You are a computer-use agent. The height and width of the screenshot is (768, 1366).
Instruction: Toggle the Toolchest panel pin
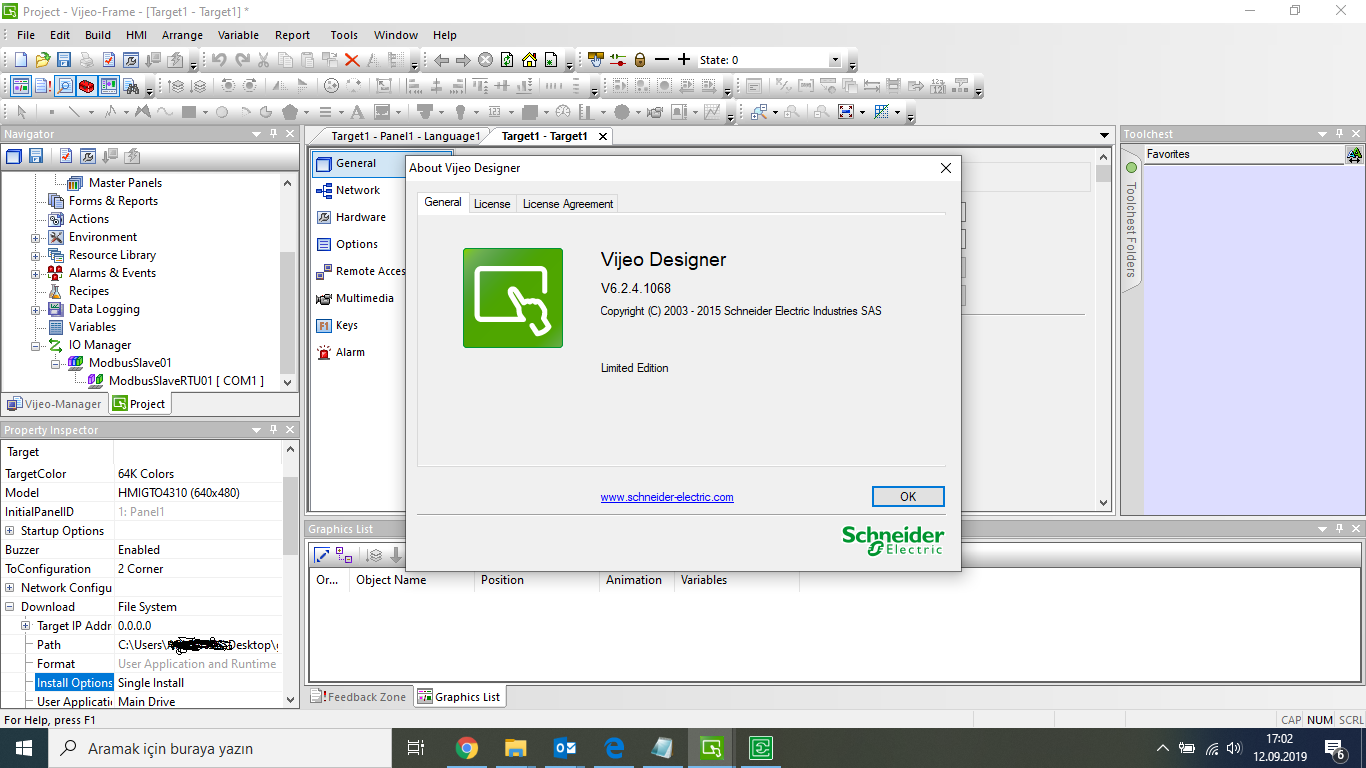[1339, 134]
